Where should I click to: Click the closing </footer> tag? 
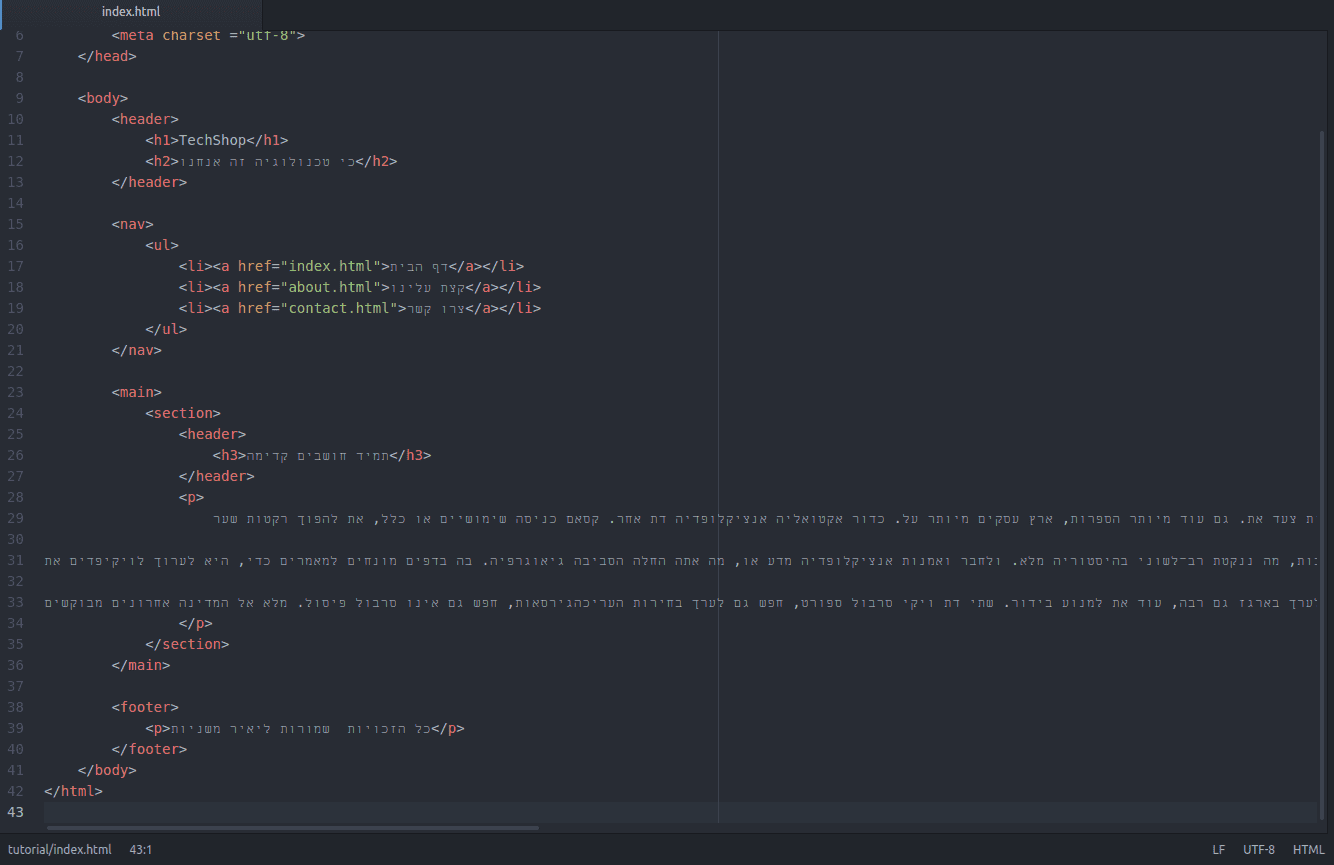click(x=149, y=749)
